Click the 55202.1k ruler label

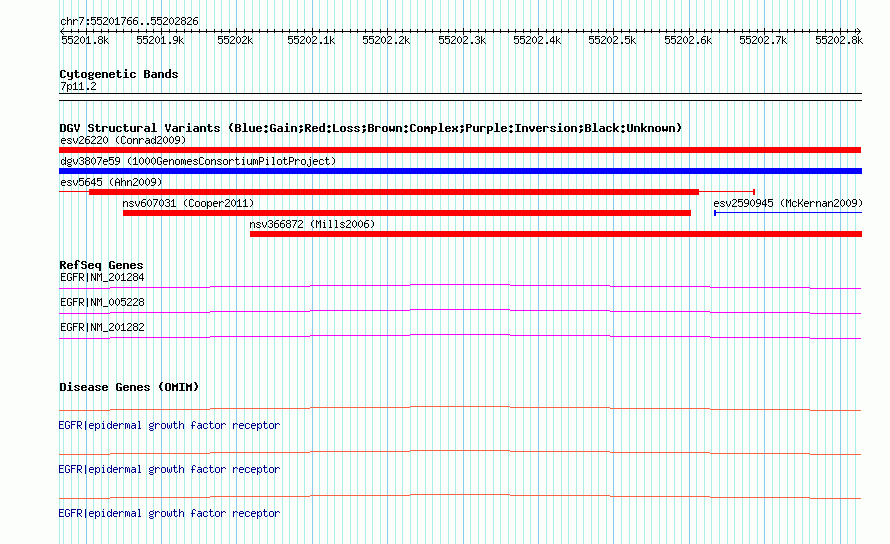pos(311,40)
